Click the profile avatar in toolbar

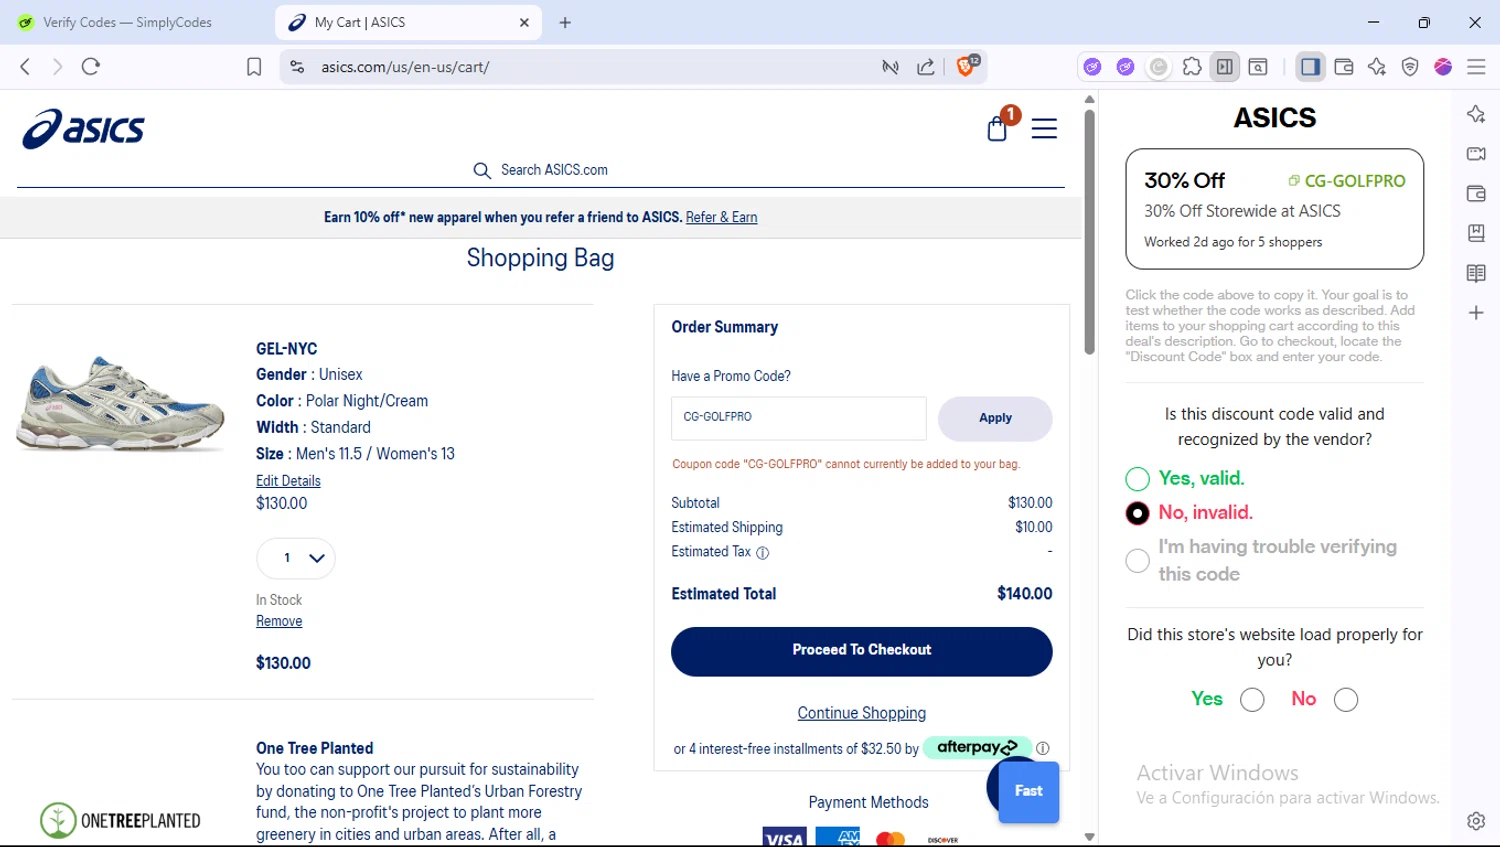point(1443,67)
